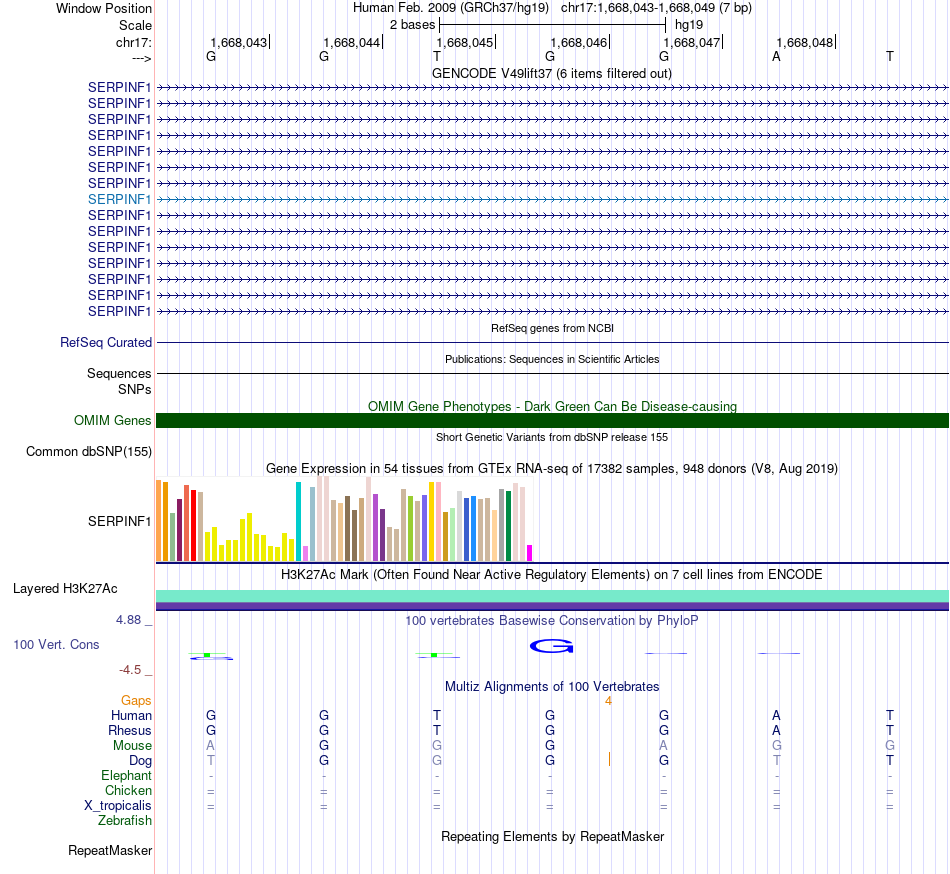950x874 pixels.
Task: Click the 4.88 PhyloP upper scale value
Action: [128, 620]
